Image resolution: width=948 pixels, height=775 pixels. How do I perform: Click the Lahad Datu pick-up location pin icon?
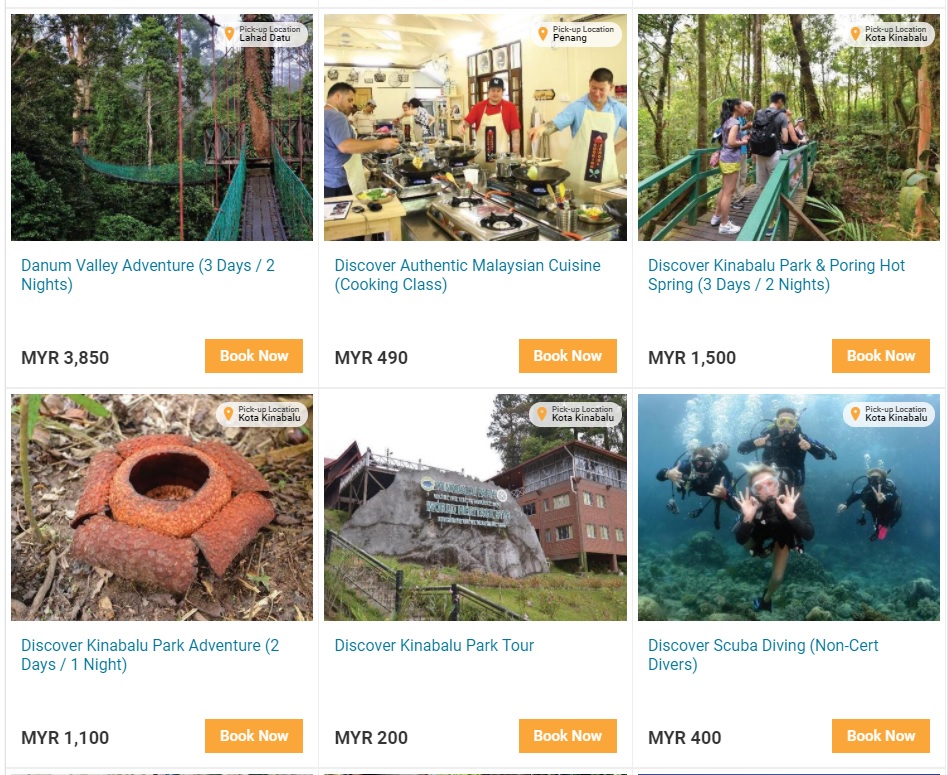(x=229, y=33)
